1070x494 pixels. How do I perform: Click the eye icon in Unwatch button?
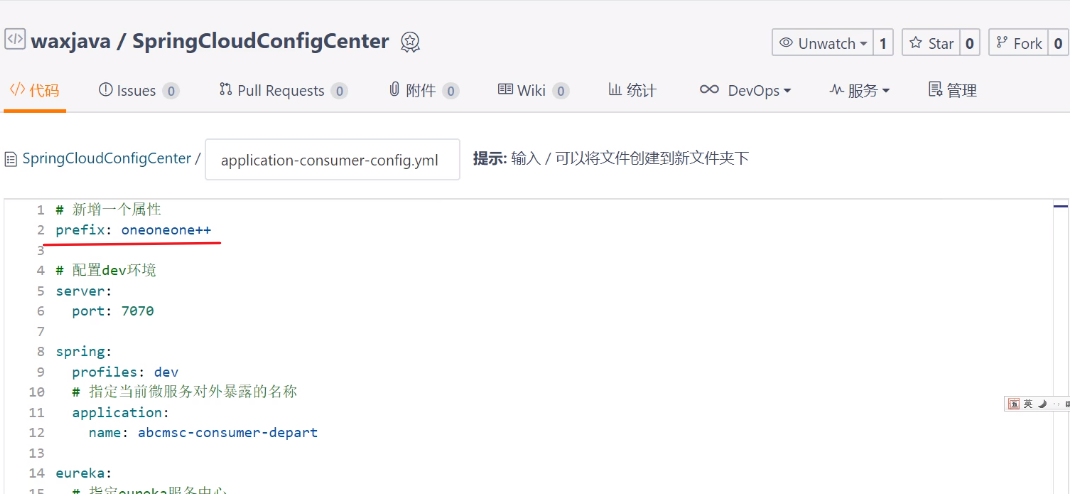[x=786, y=43]
